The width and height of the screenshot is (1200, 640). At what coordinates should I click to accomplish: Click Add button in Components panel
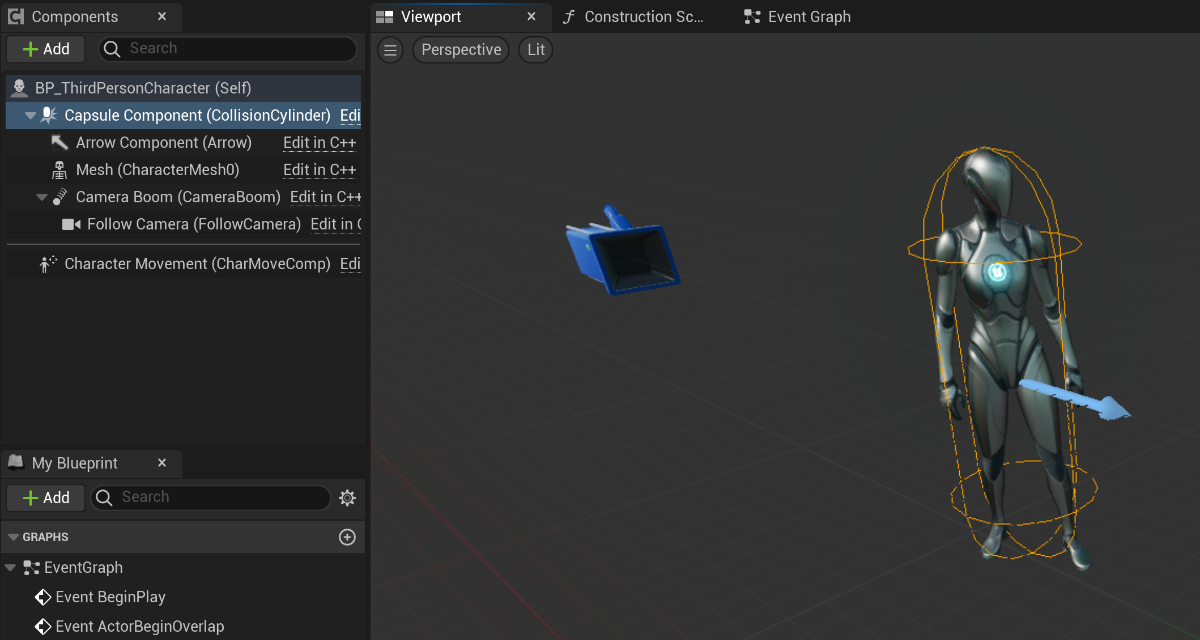click(x=46, y=49)
